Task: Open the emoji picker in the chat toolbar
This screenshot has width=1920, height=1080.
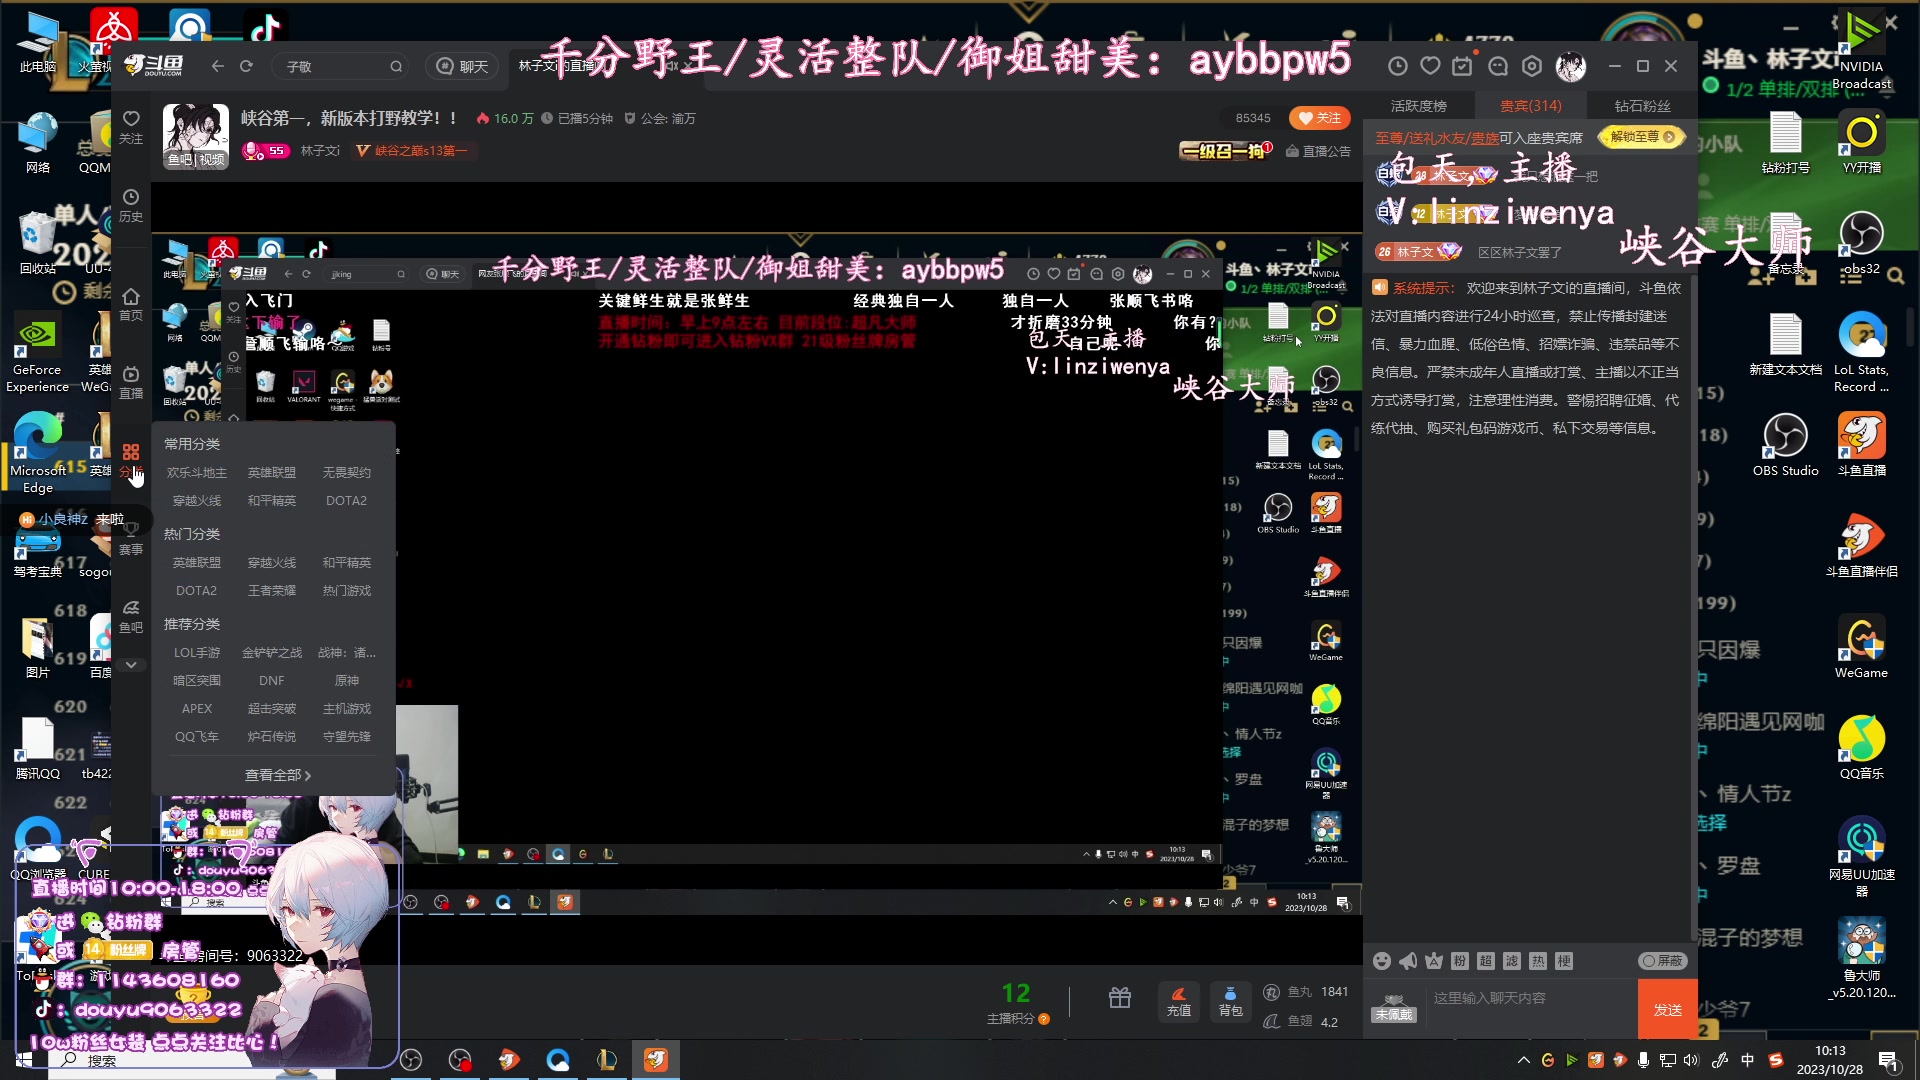Action: (1382, 961)
